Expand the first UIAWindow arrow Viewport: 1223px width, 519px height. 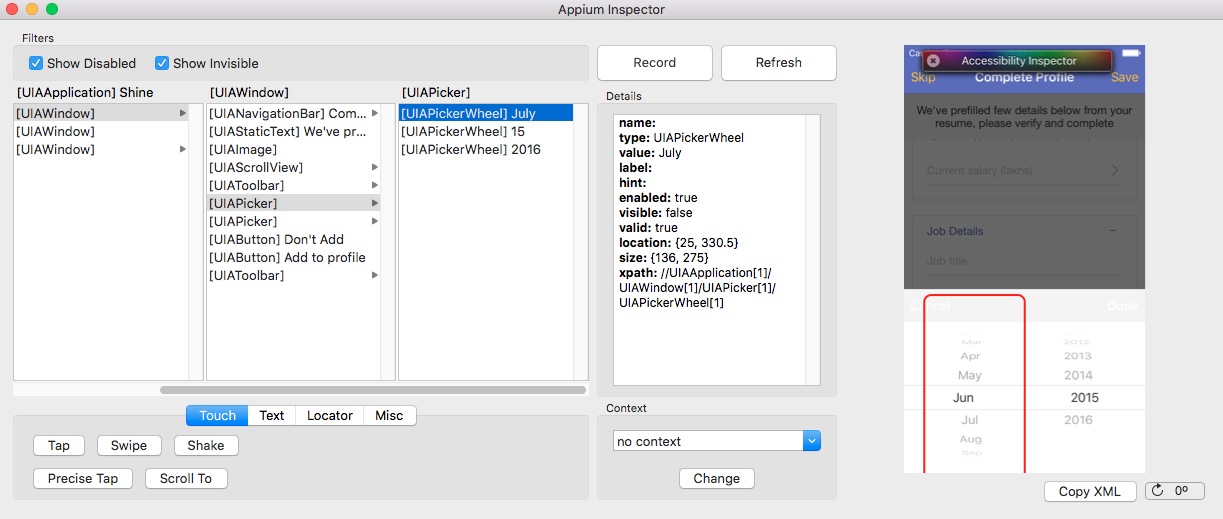click(x=183, y=113)
